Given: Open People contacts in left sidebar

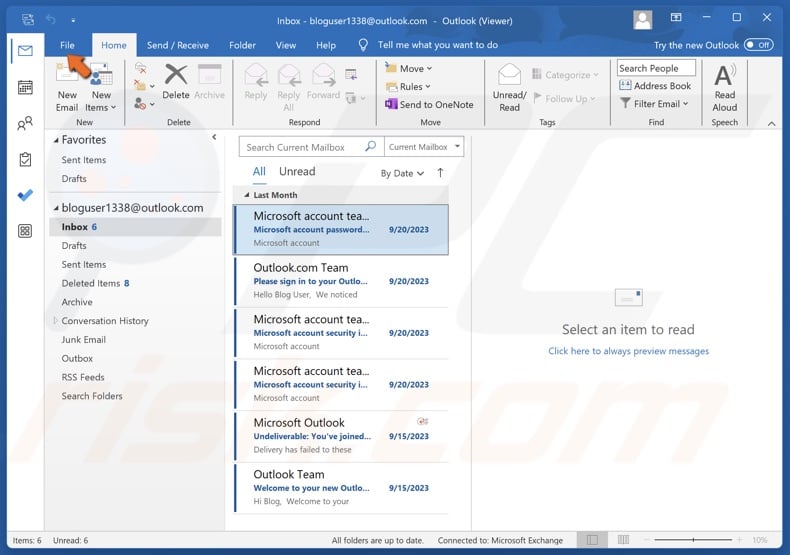Looking at the screenshot, I should [25, 123].
